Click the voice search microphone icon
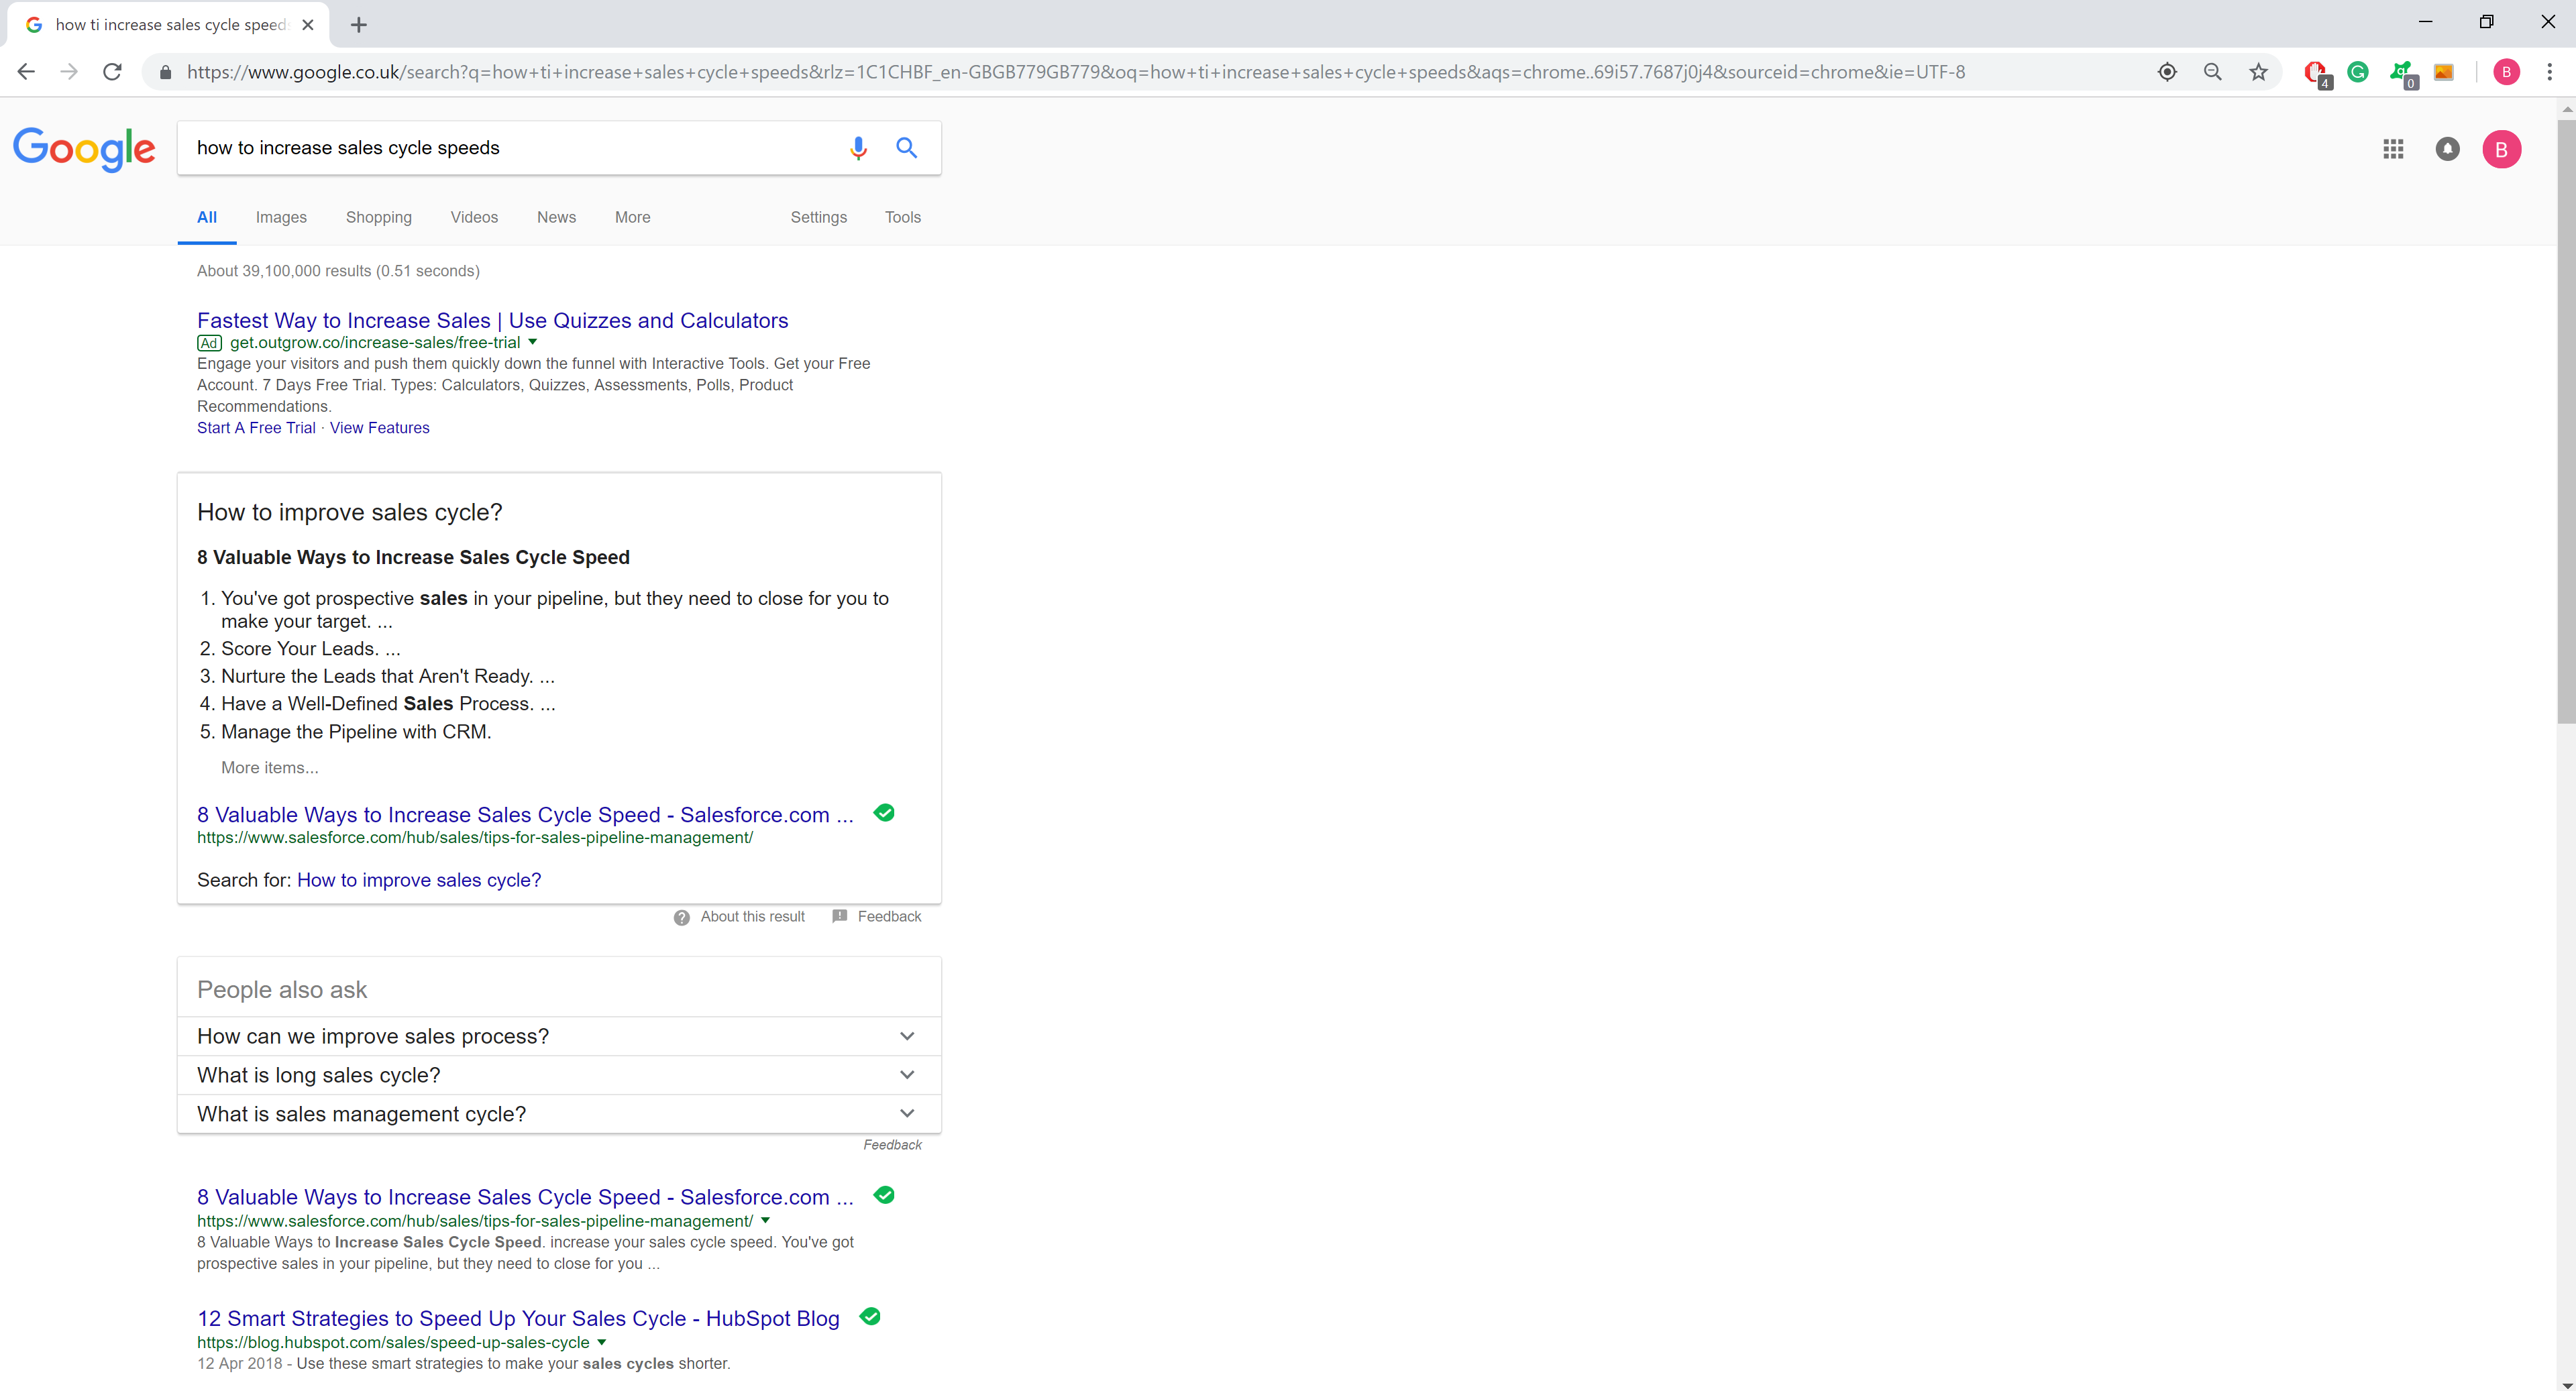2576x1391 pixels. tap(857, 148)
